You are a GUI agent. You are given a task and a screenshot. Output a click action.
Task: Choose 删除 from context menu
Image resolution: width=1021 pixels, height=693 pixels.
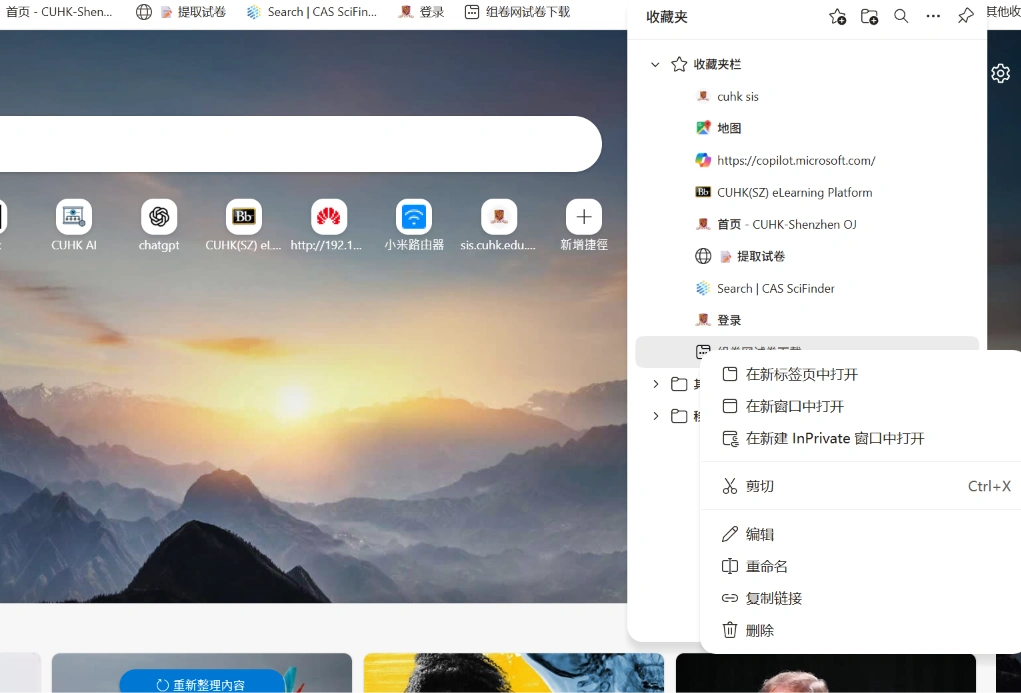tap(861, 630)
